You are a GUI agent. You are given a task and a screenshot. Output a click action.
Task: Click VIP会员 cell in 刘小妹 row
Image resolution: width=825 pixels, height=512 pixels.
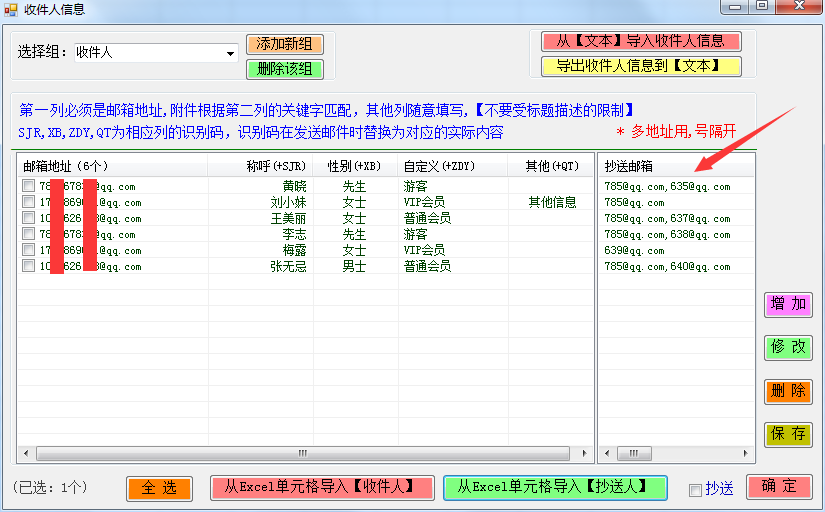[x=424, y=202]
